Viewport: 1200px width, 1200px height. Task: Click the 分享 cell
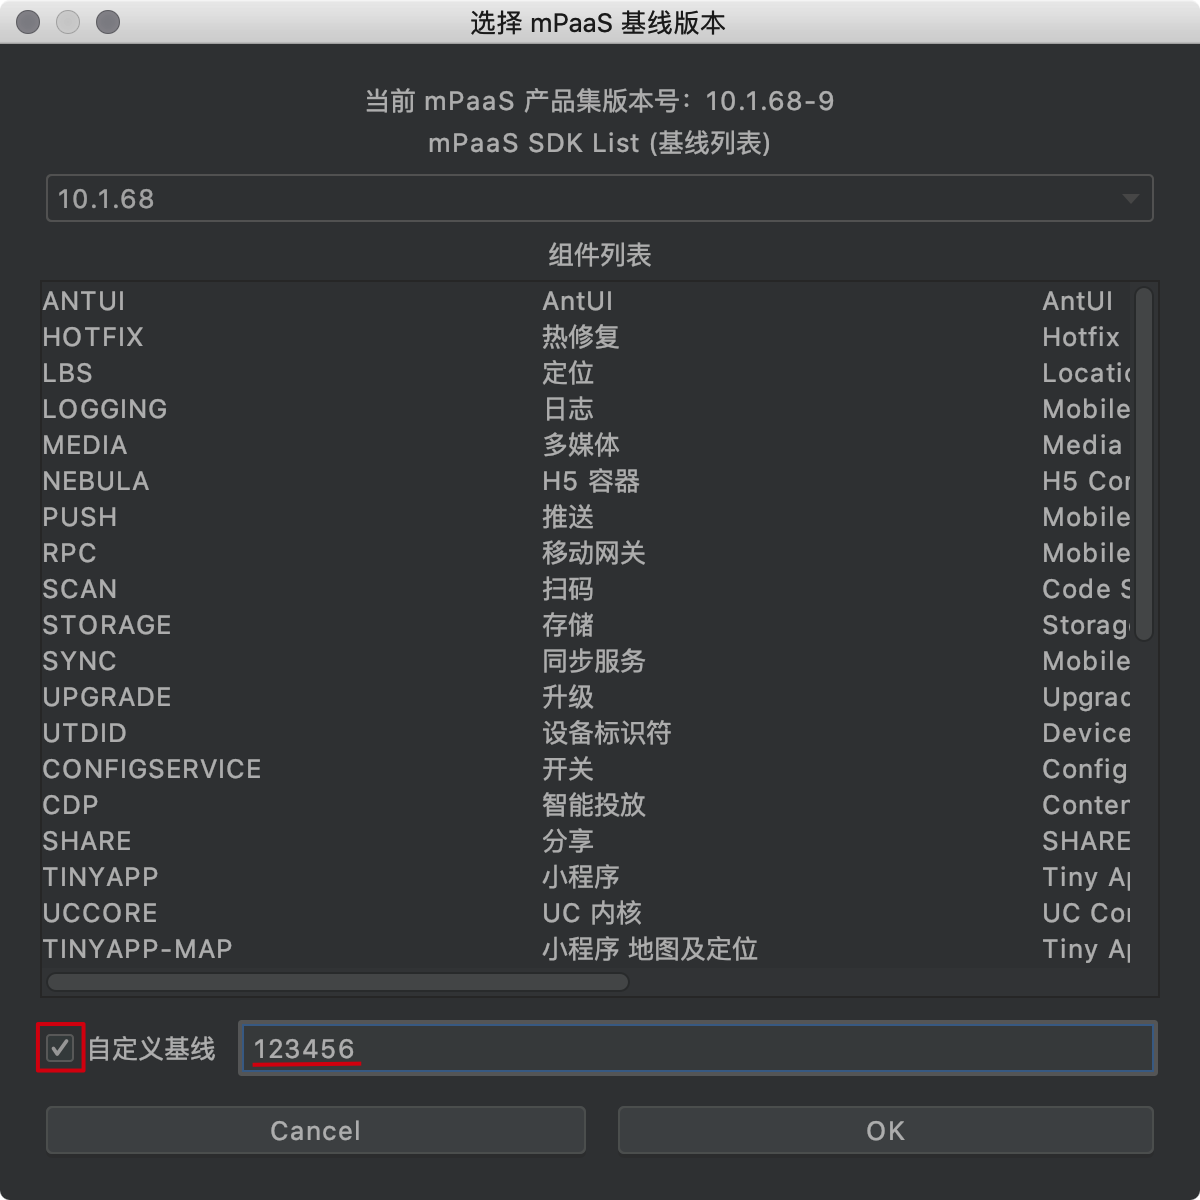click(568, 841)
